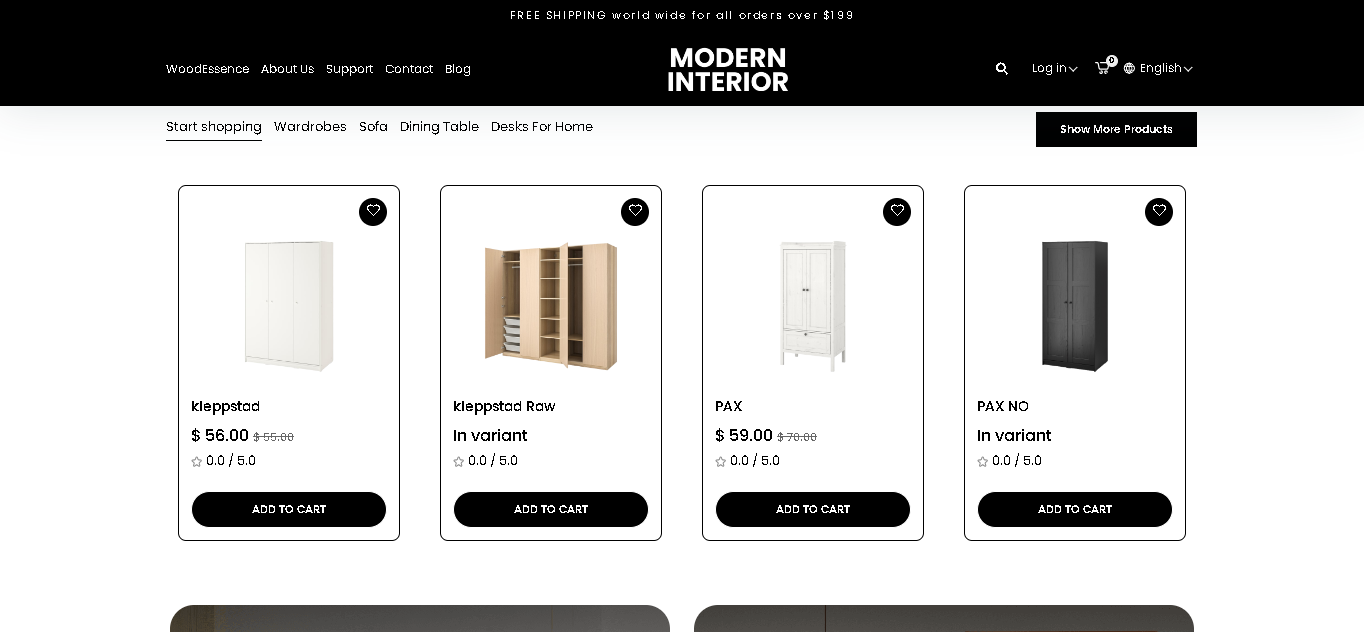
Task: Open the Dining Table tab
Action: click(x=439, y=127)
